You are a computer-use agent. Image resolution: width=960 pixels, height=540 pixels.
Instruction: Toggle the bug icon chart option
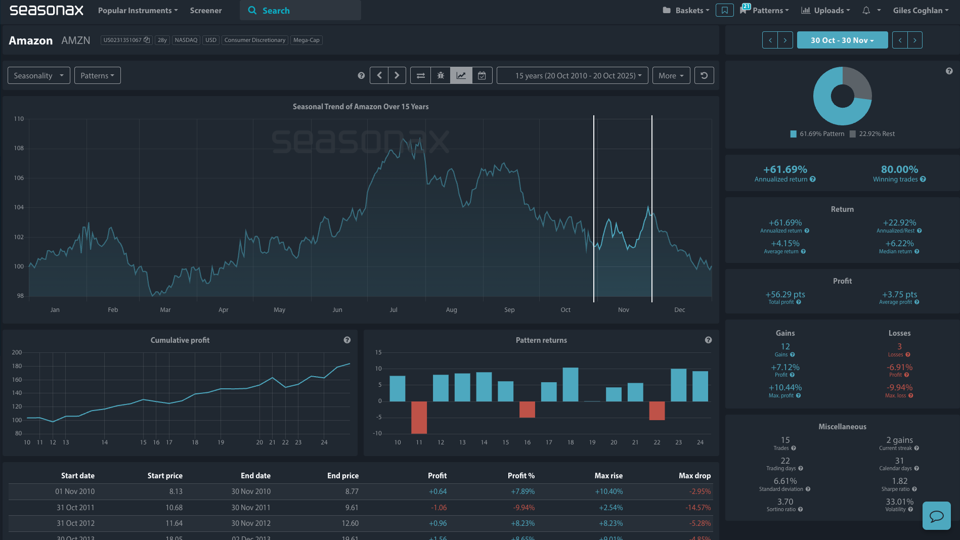click(441, 75)
